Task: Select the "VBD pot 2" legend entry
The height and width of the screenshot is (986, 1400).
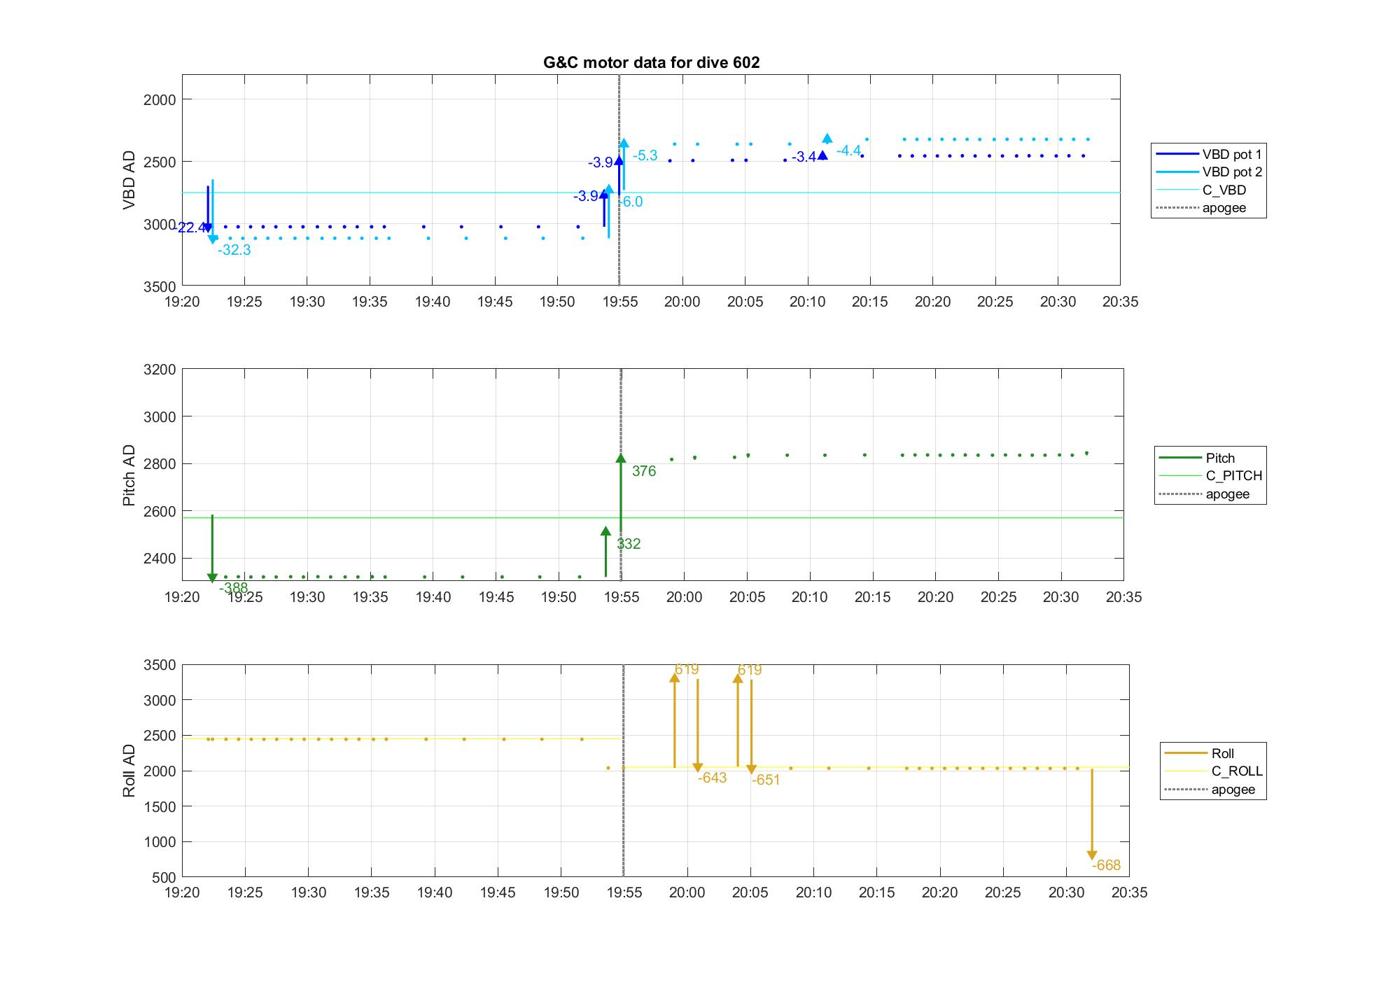Action: (1209, 172)
